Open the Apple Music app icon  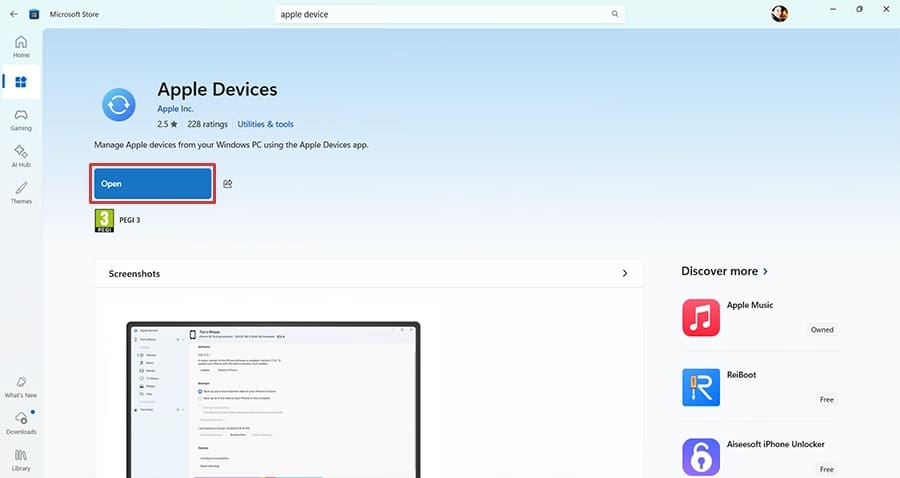coord(701,317)
